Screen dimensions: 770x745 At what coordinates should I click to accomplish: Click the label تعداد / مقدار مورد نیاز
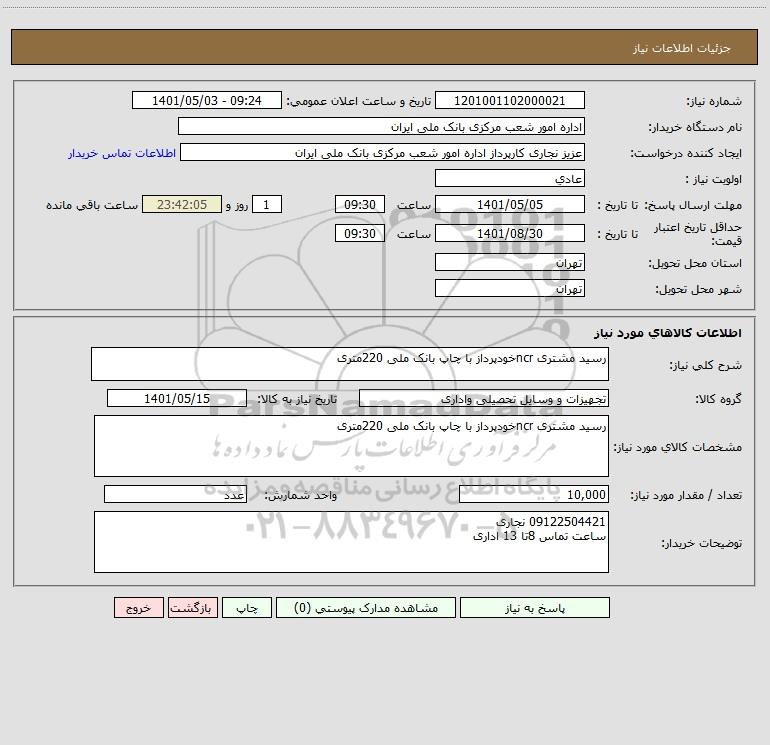(686, 496)
